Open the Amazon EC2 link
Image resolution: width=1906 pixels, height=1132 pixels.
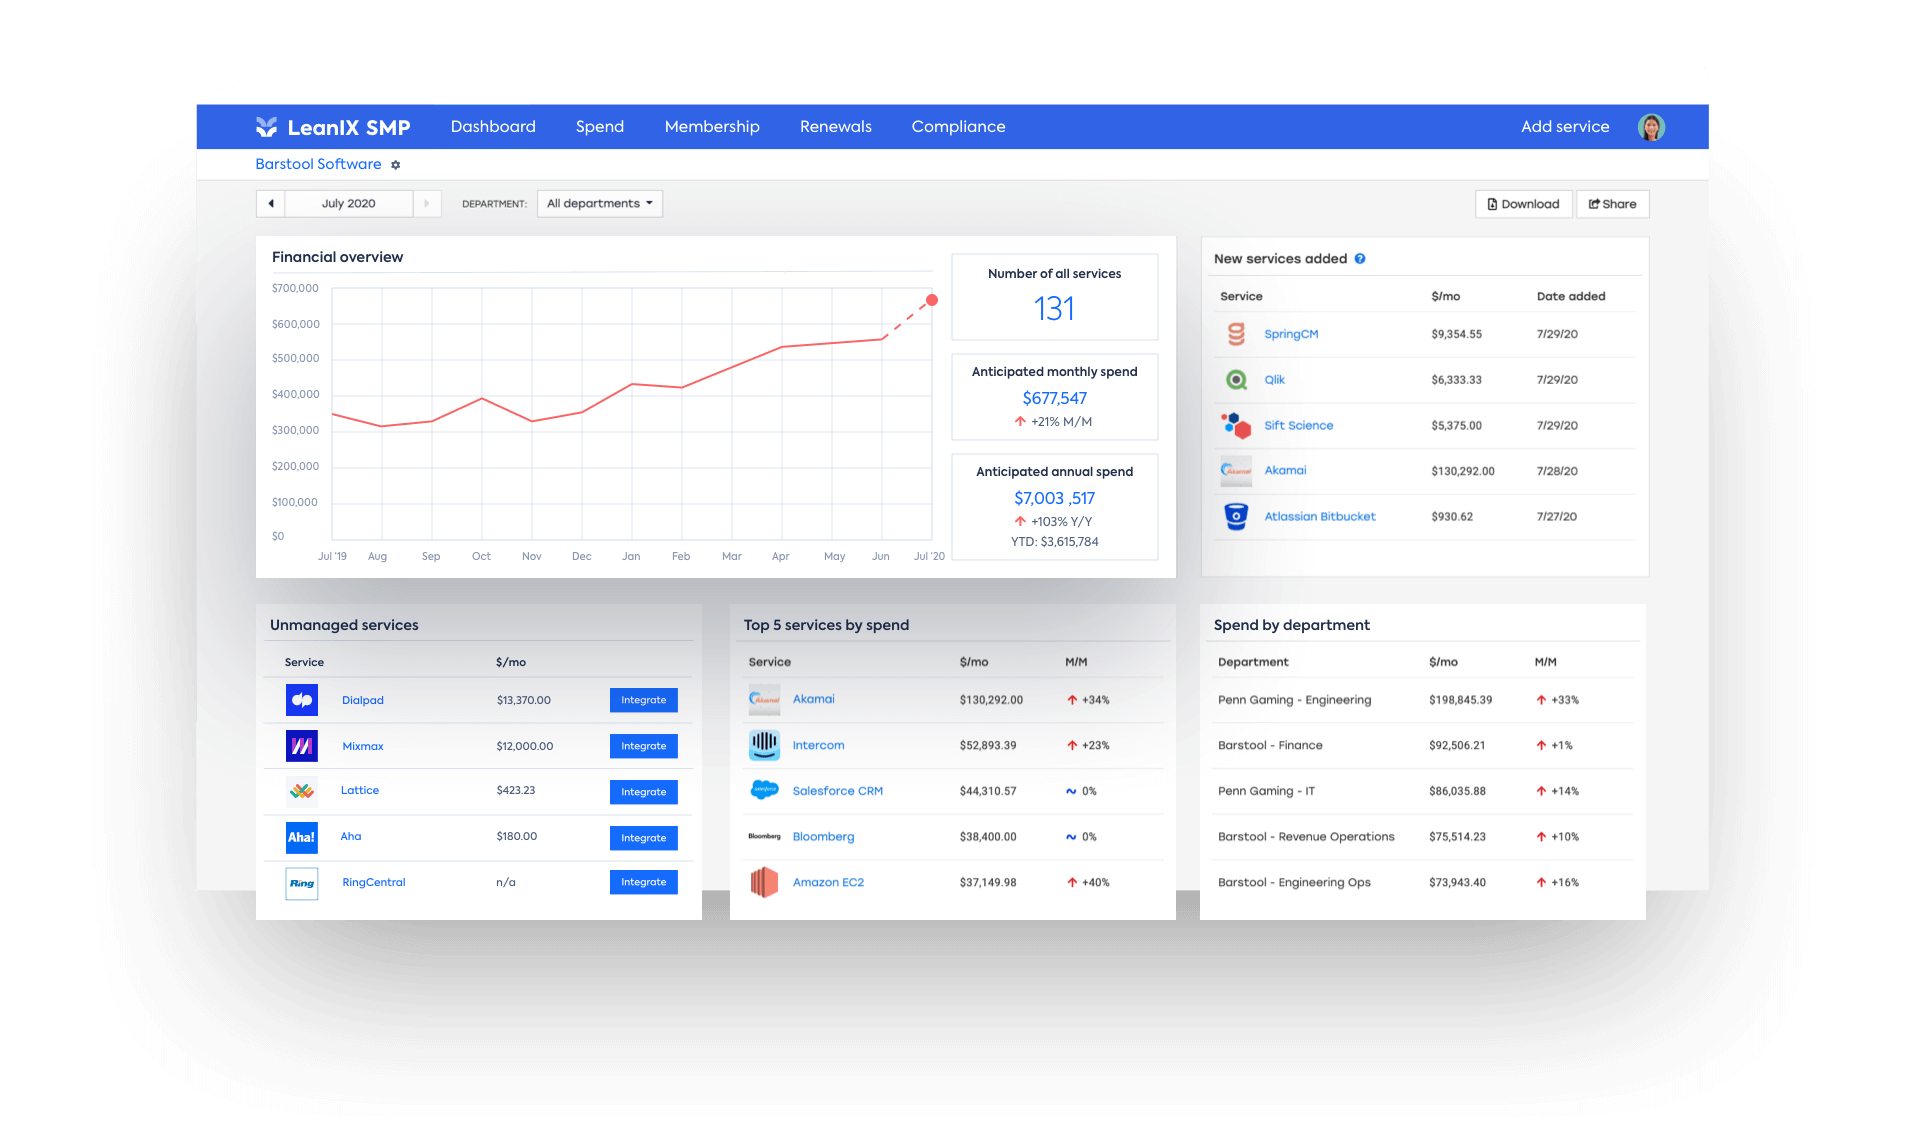(x=828, y=882)
